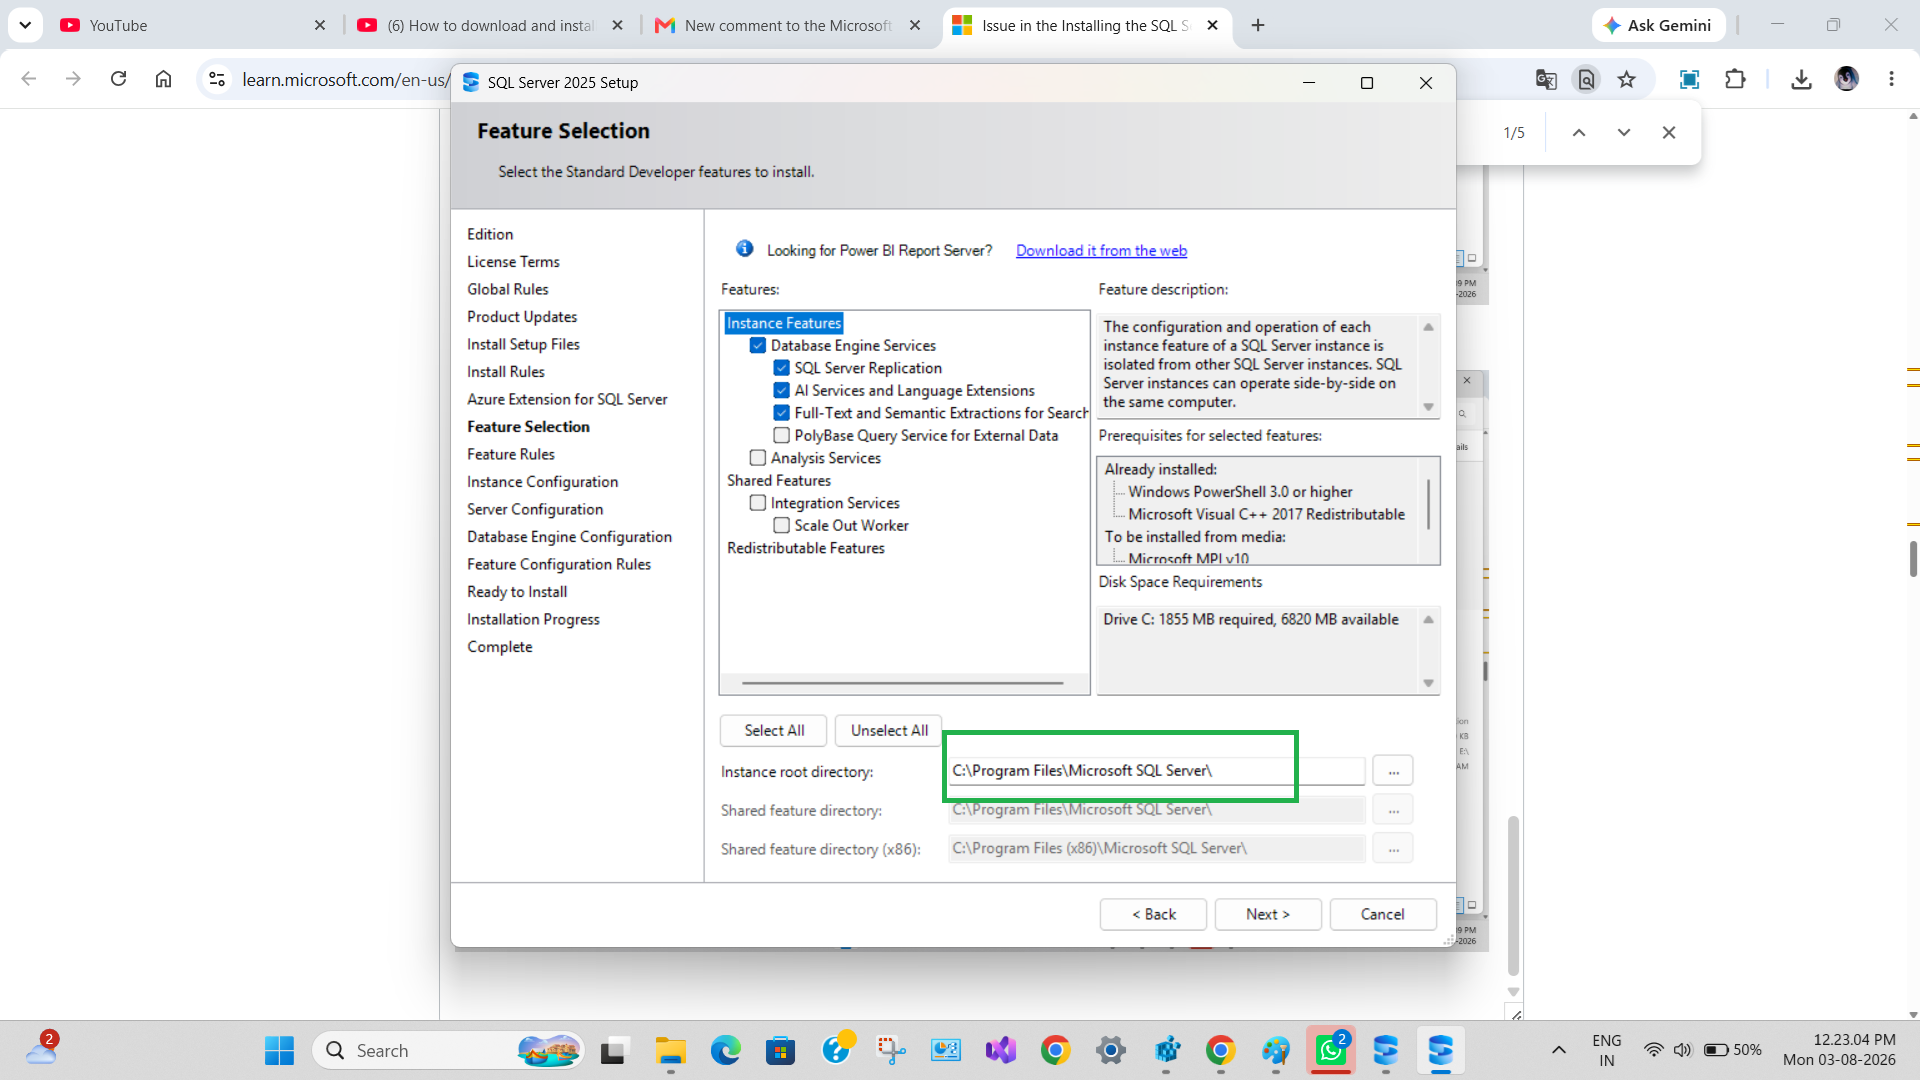The width and height of the screenshot is (1920, 1080).
Task: Open the Windows Start menu
Action: [x=279, y=1050]
